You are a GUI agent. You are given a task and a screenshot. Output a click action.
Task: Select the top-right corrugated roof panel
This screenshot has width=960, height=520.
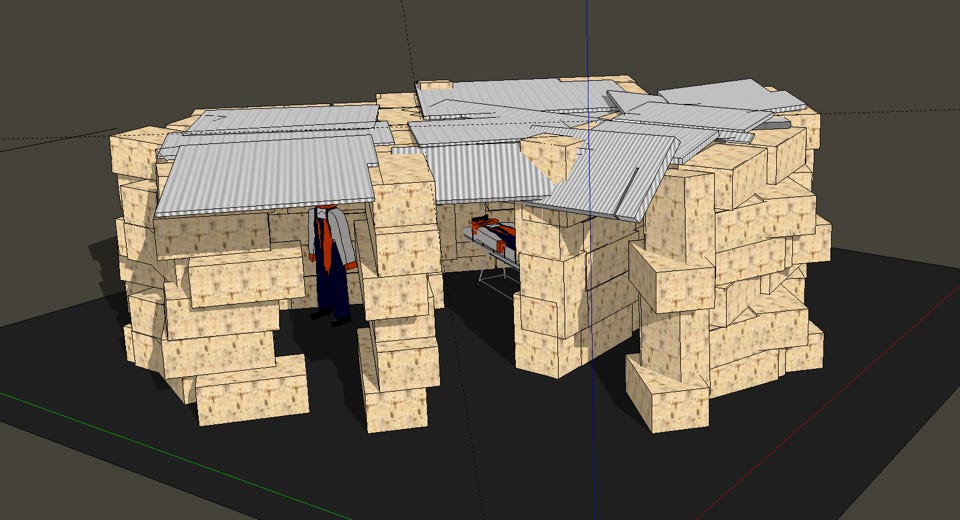click(x=735, y=96)
